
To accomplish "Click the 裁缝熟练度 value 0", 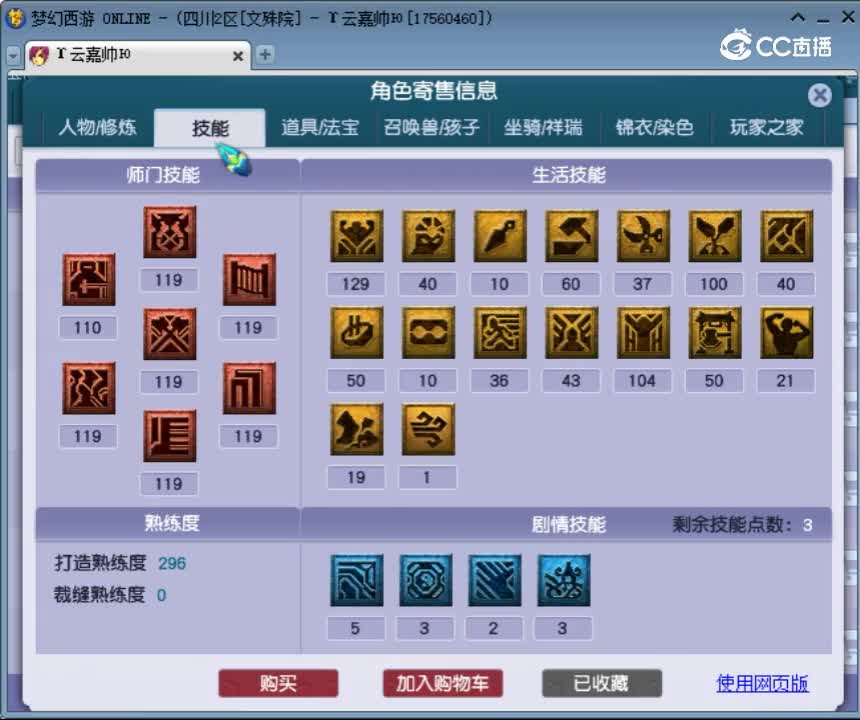I will [x=161, y=595].
